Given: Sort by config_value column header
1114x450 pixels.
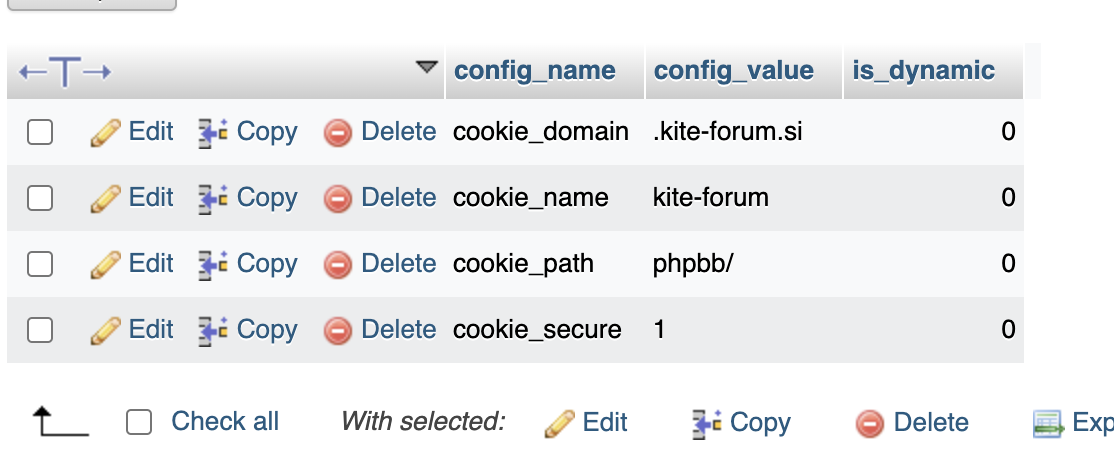Looking at the screenshot, I should [x=733, y=70].
